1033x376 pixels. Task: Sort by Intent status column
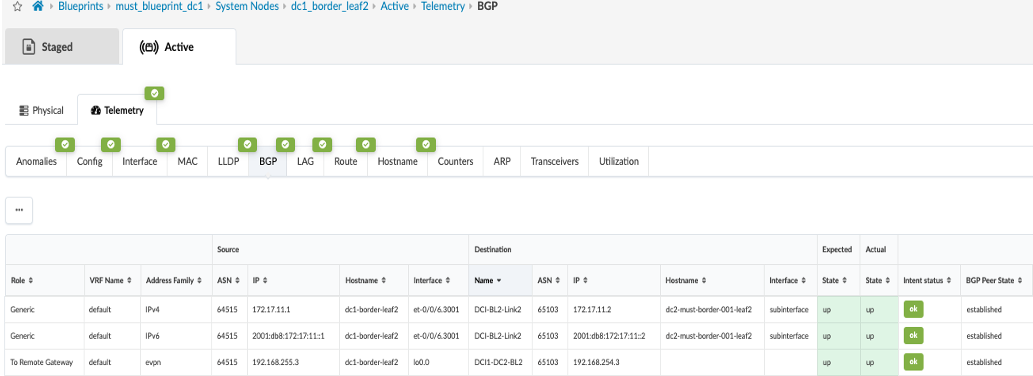[929, 281]
